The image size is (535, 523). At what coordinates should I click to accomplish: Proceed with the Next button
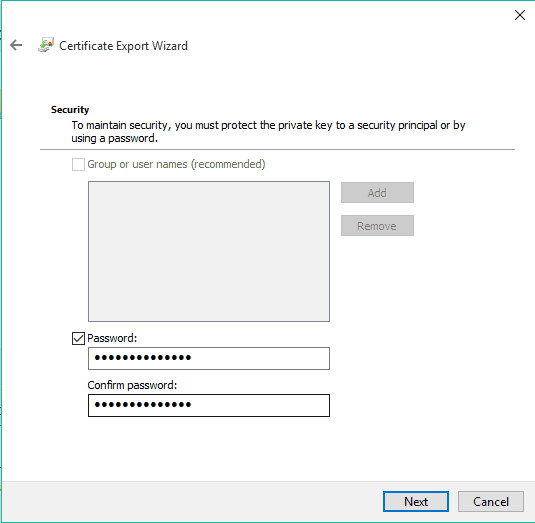416,502
